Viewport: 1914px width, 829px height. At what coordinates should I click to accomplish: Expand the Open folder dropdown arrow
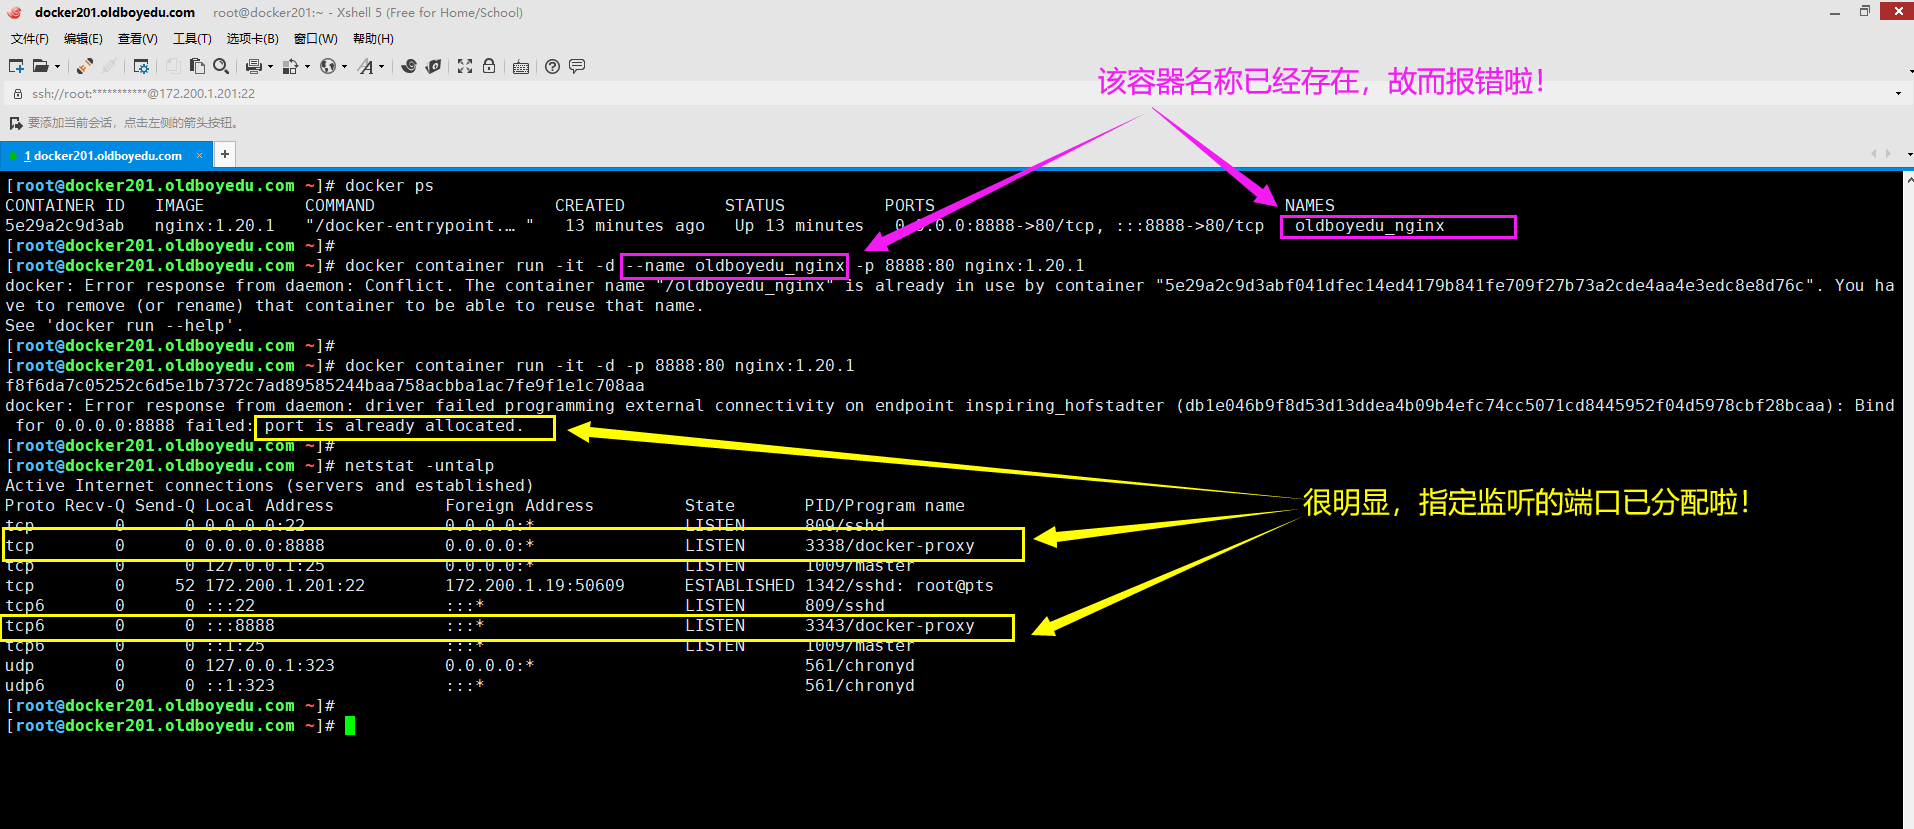[57, 67]
